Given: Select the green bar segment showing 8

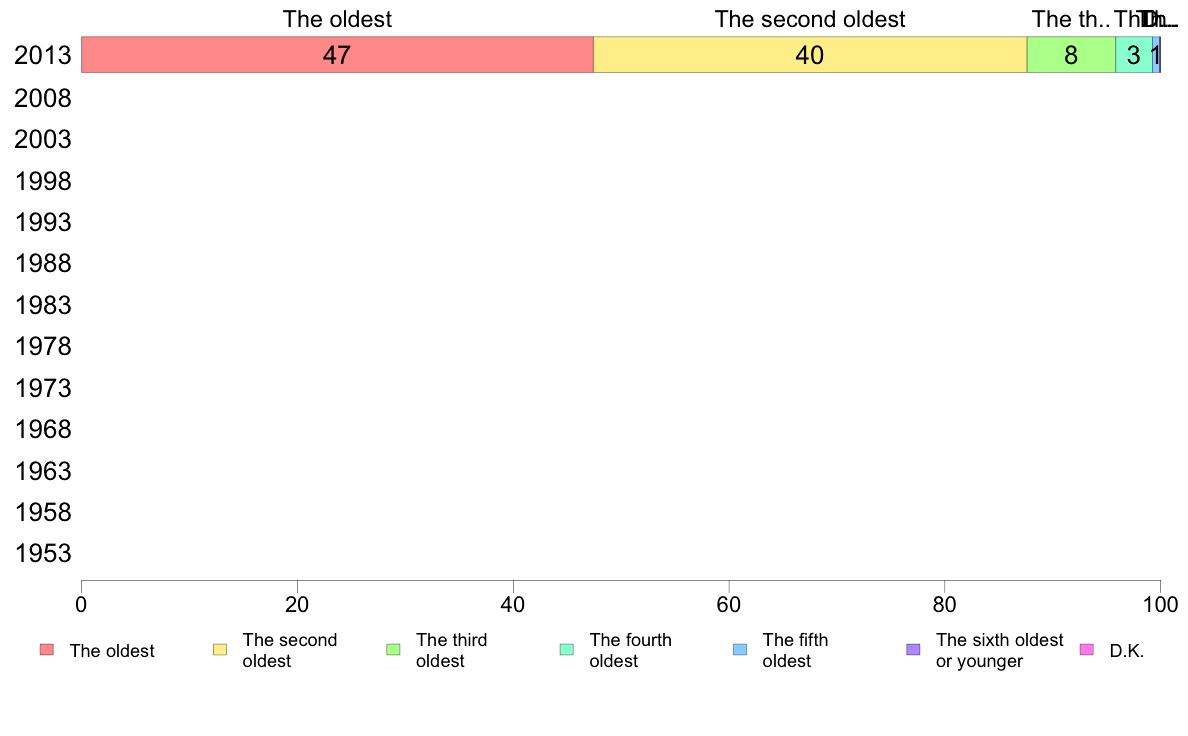Looking at the screenshot, I should click(x=1071, y=55).
